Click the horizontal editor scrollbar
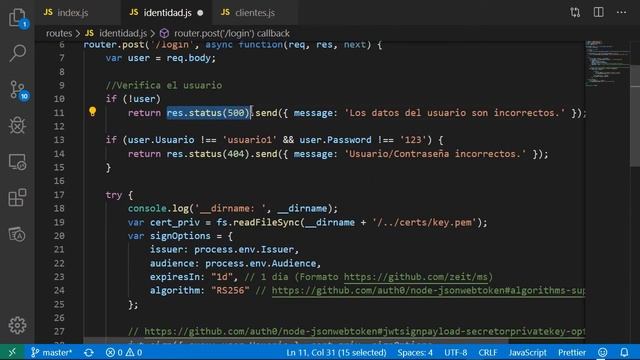The height and width of the screenshot is (360, 640). 296,340
